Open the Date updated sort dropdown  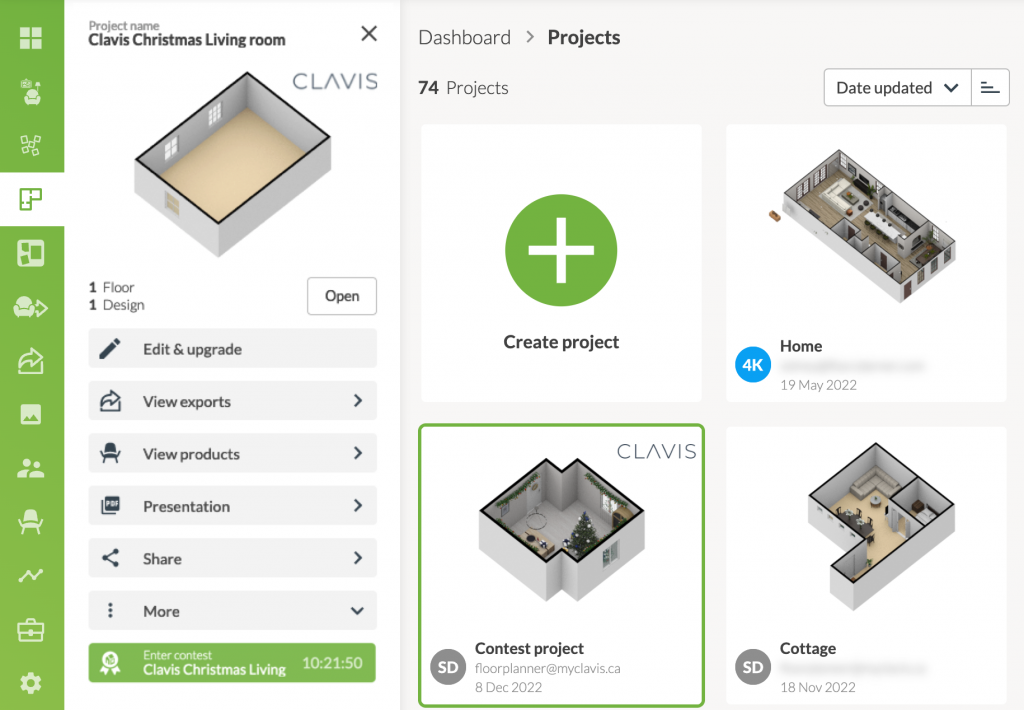[897, 88]
